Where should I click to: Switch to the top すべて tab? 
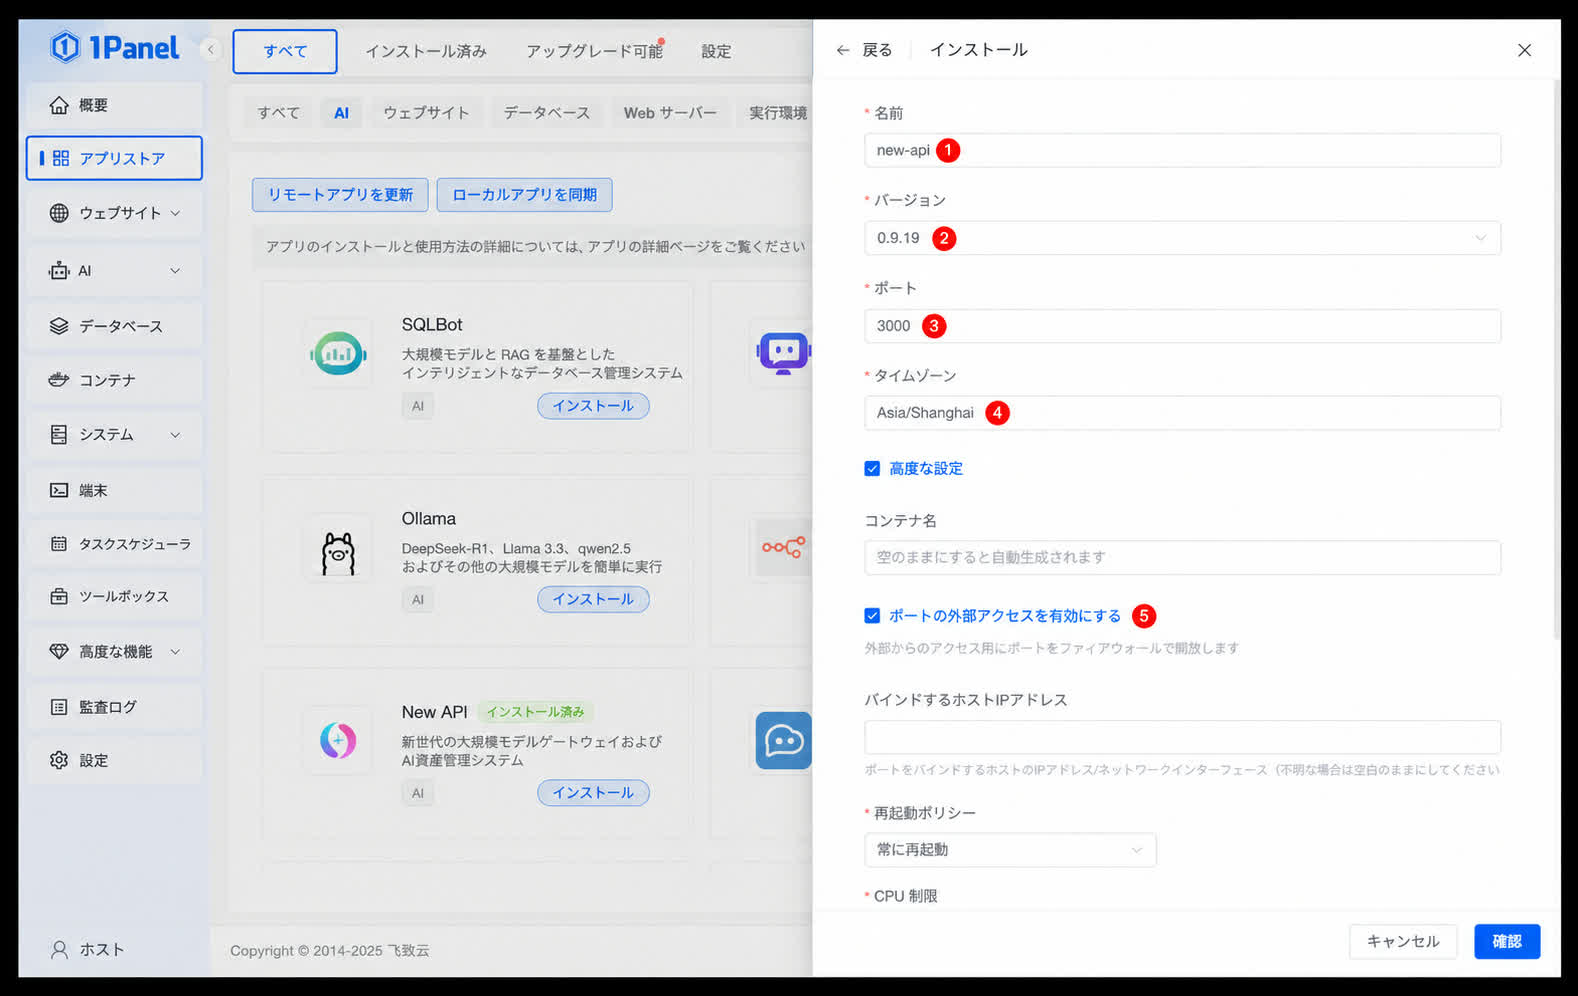coord(285,51)
